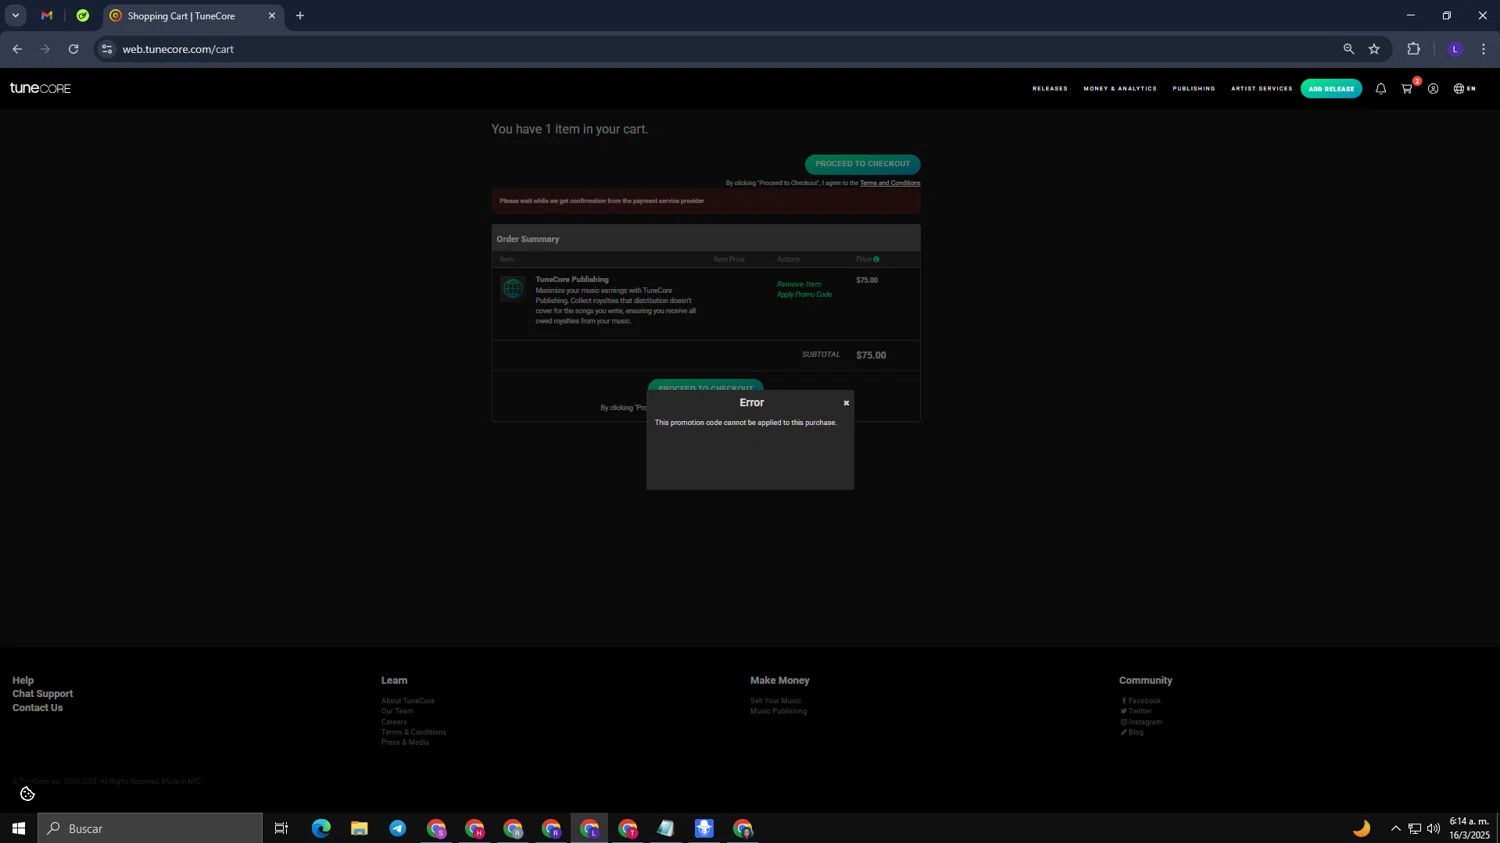
Task: Open footer Terms & Conditions link
Action: (x=414, y=732)
